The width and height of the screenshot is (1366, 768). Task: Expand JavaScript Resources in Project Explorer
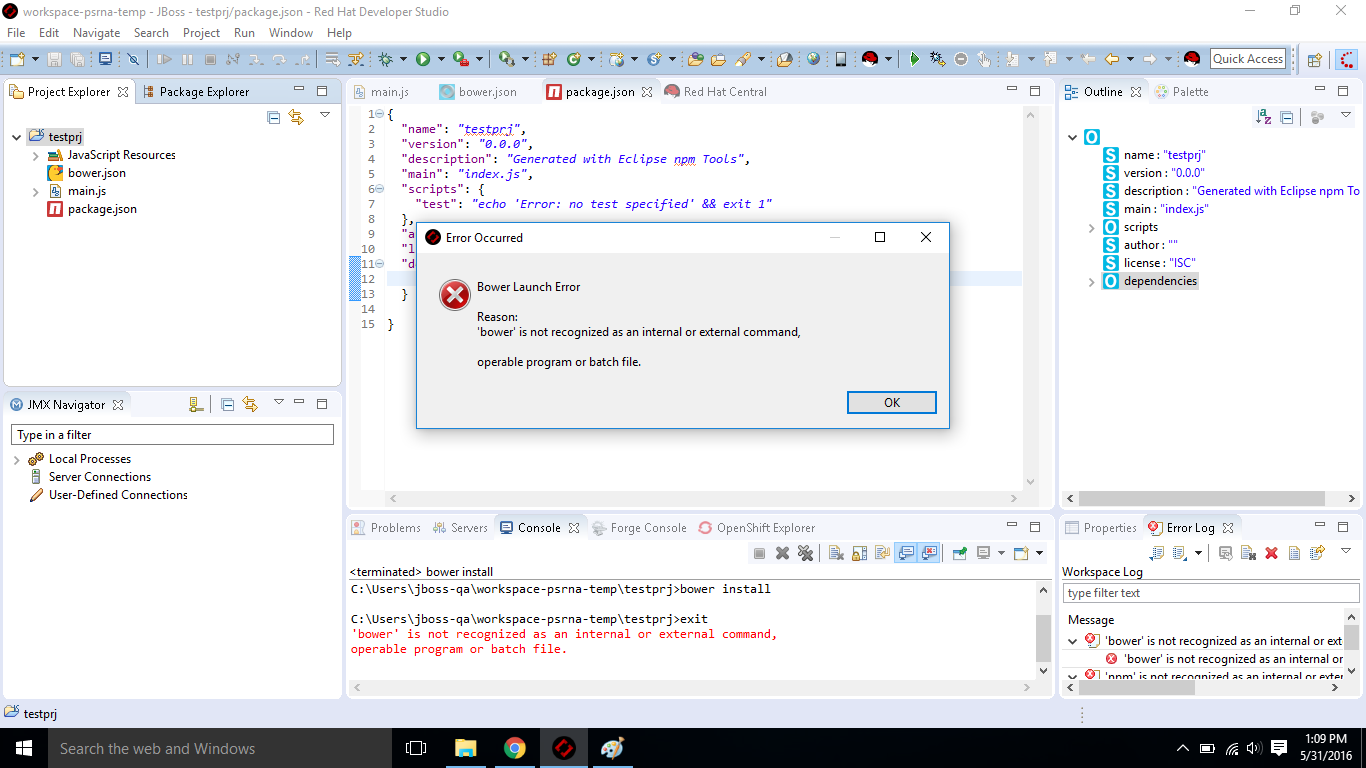click(x=36, y=156)
